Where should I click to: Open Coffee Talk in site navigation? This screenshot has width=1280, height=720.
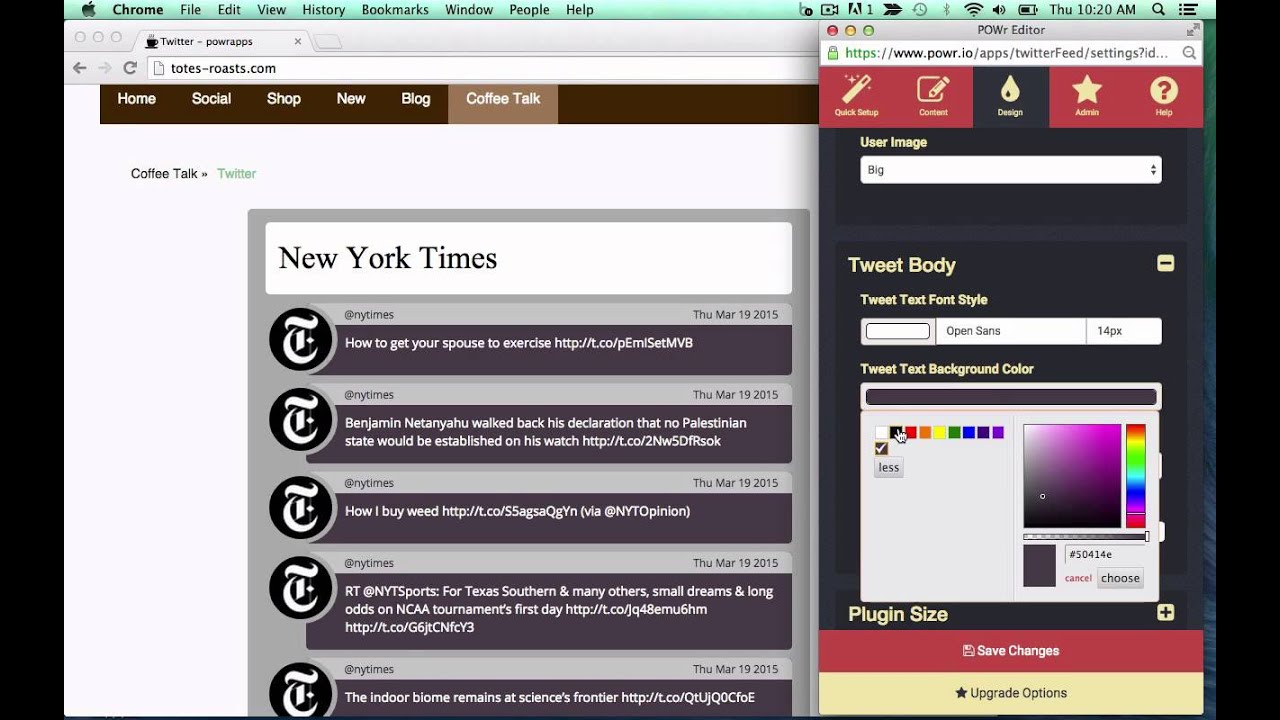[503, 103]
